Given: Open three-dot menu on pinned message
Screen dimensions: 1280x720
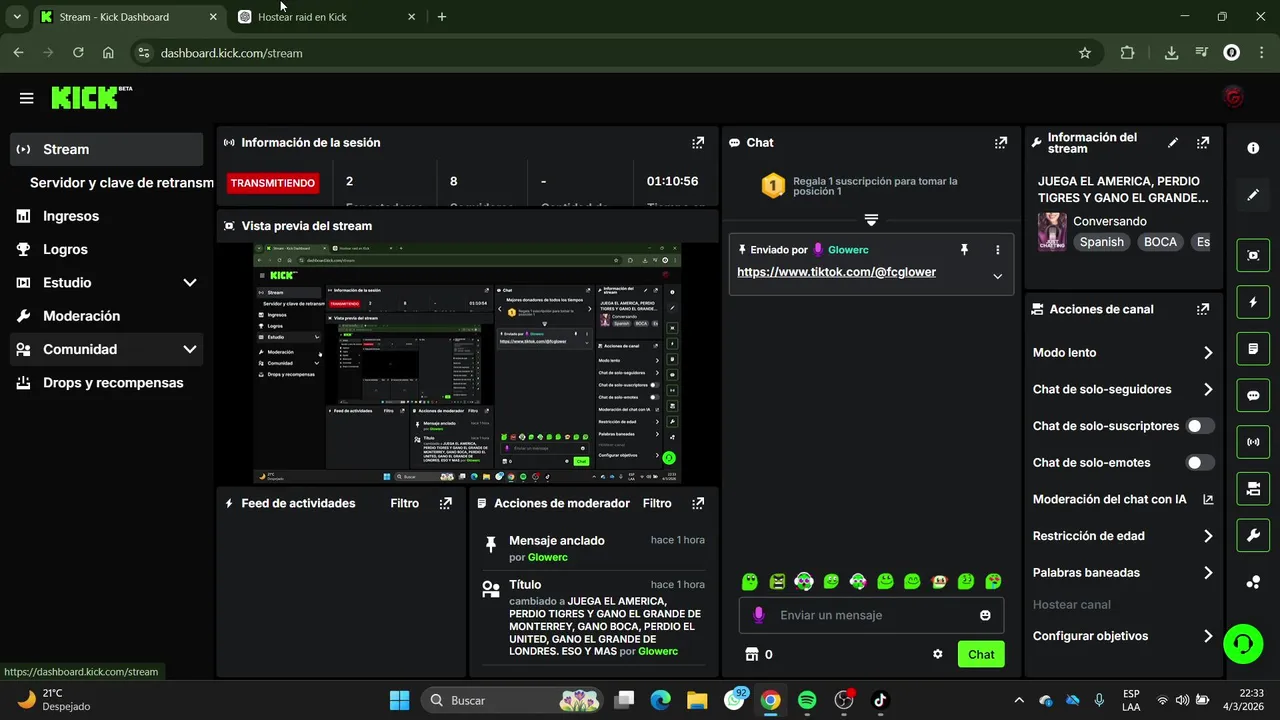Looking at the screenshot, I should pos(997,250).
